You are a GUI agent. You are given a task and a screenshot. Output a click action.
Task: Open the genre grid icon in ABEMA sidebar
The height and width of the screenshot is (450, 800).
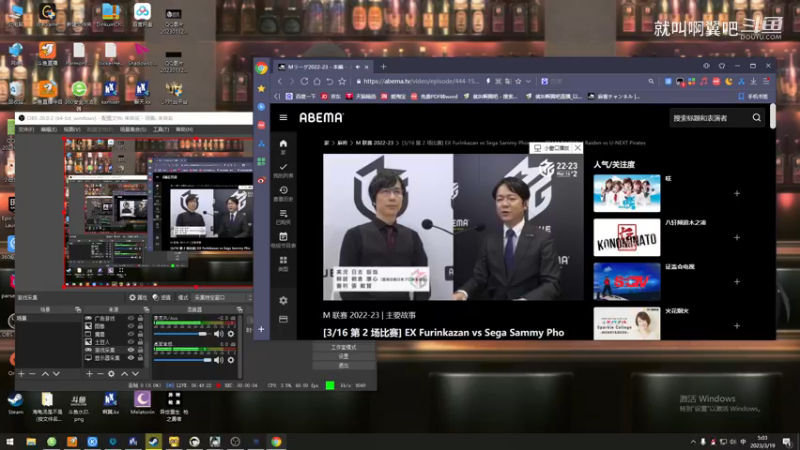[x=283, y=260]
